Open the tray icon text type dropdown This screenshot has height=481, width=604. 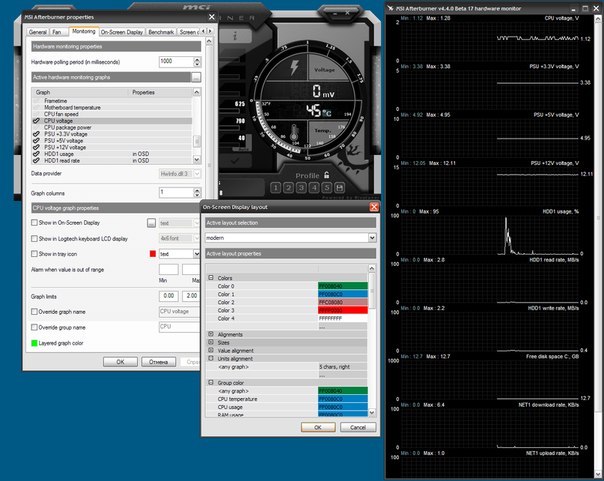(x=196, y=254)
